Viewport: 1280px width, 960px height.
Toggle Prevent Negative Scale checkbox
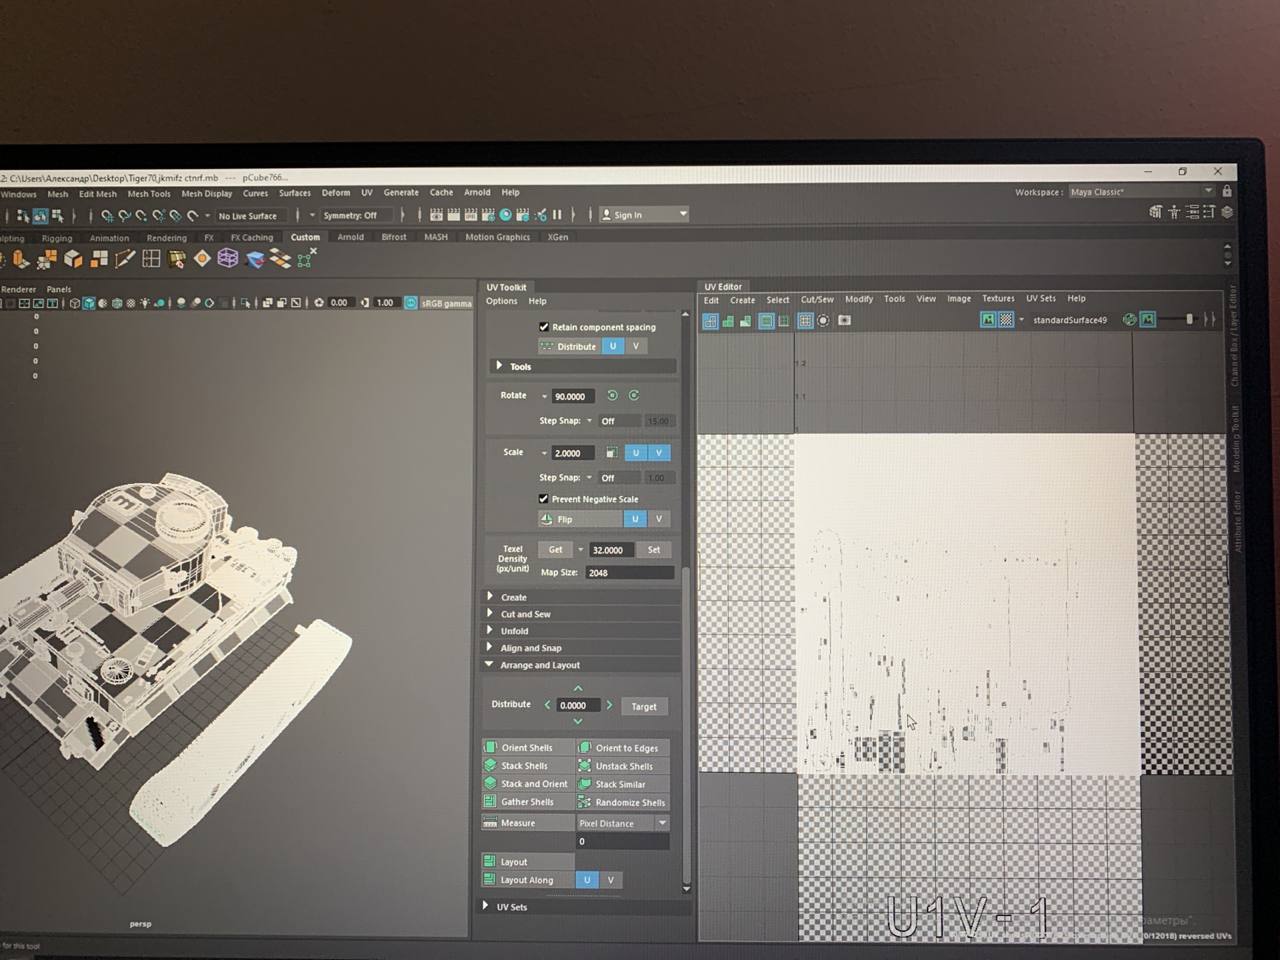point(544,499)
